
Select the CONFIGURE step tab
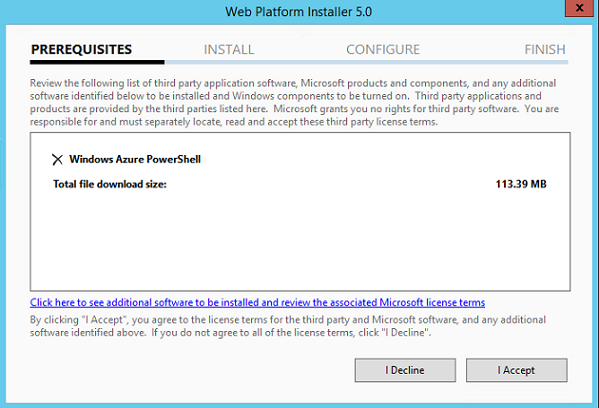click(383, 49)
